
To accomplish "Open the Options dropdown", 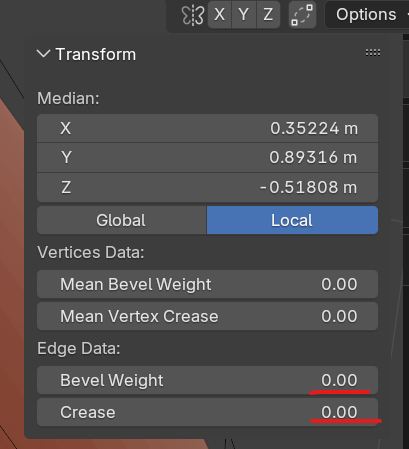I will [x=367, y=15].
